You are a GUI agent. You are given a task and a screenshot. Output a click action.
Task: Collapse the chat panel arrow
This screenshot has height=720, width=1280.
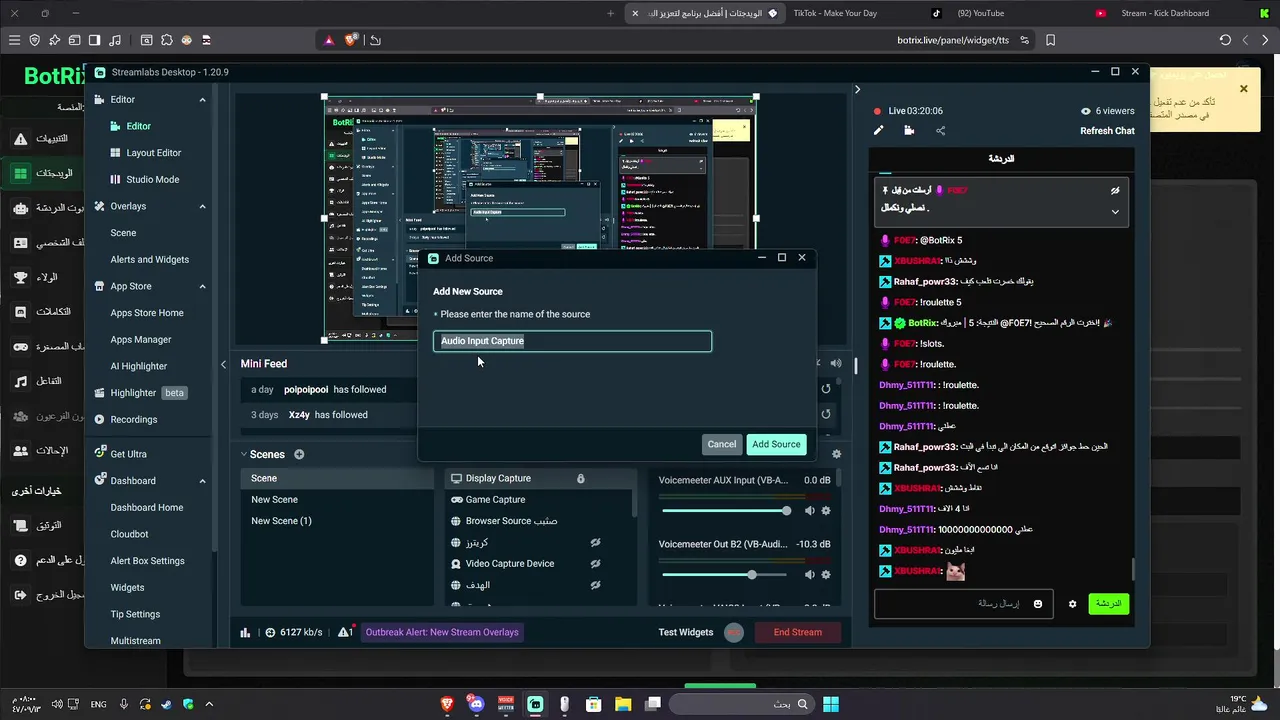click(857, 90)
